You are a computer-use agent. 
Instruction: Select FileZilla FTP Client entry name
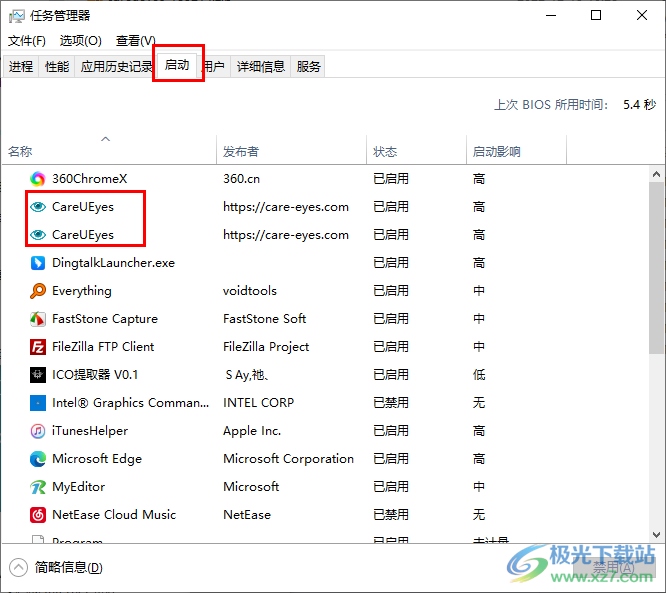coord(103,347)
